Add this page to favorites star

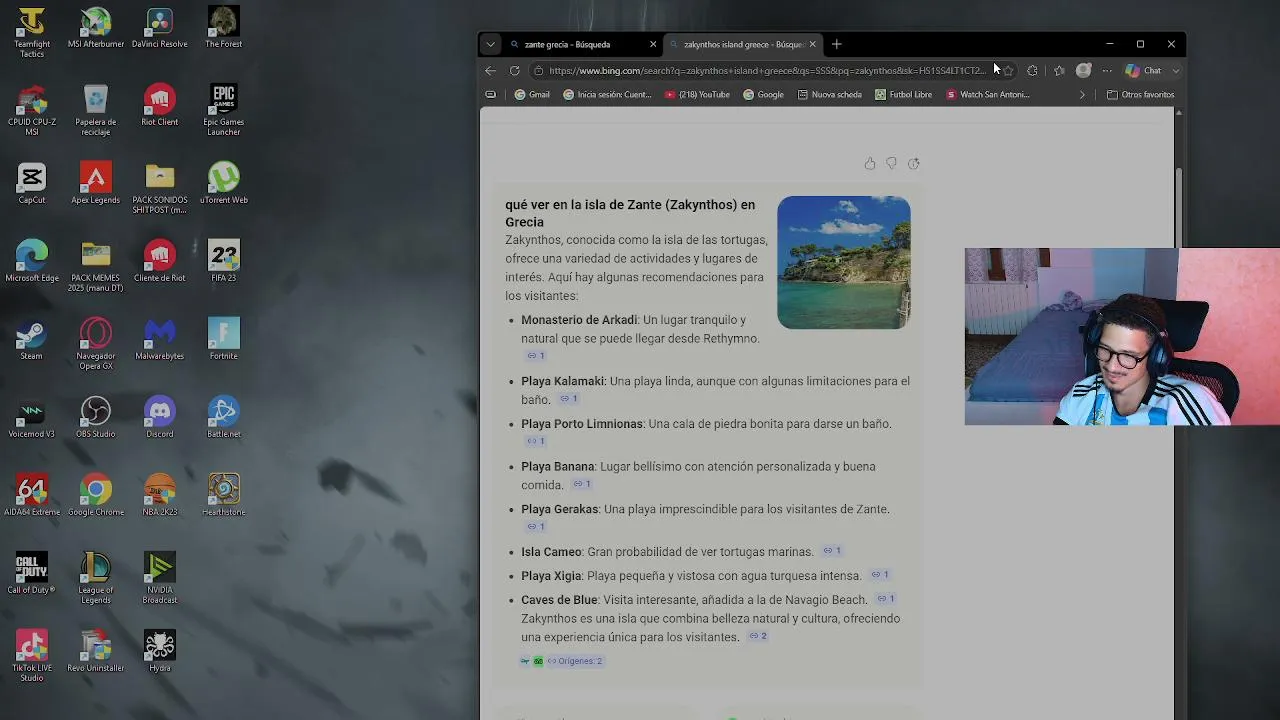point(1008,71)
